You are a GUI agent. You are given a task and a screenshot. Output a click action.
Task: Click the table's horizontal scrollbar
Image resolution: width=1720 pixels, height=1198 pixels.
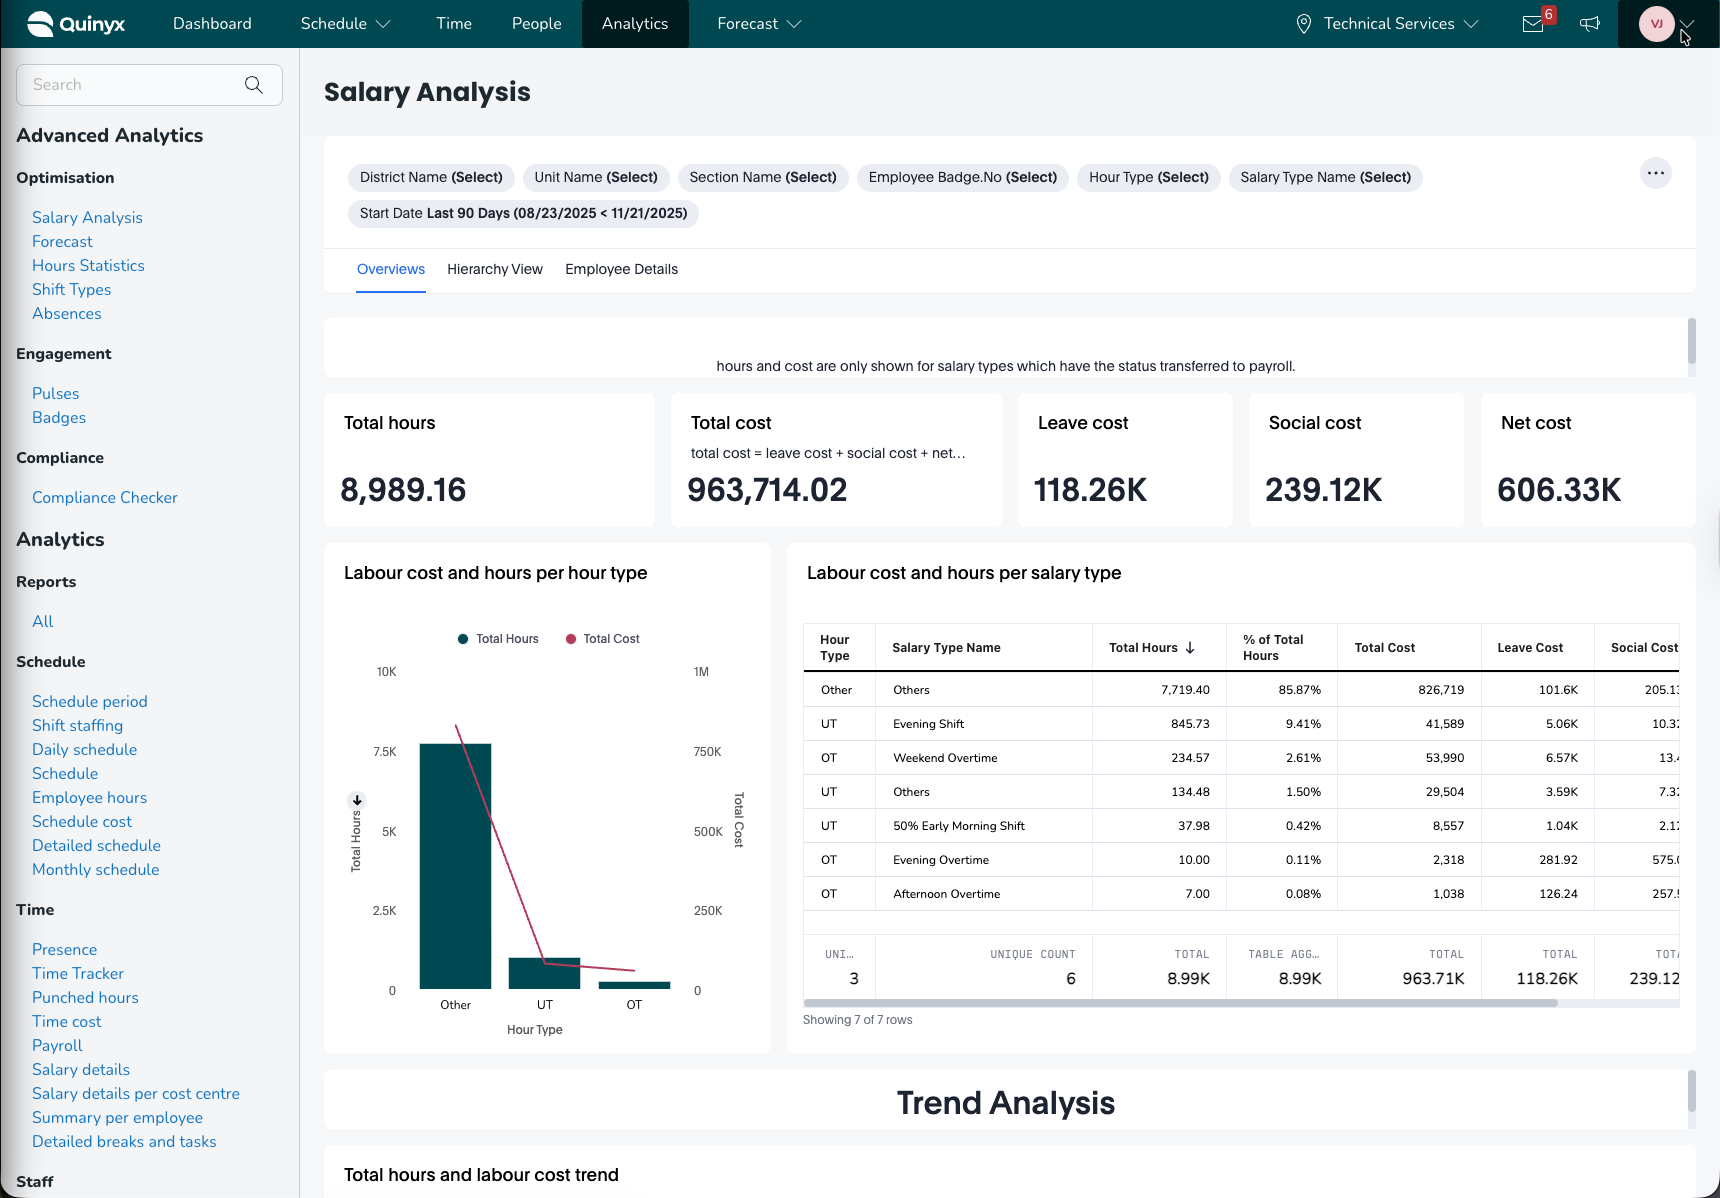[x=1180, y=1003]
